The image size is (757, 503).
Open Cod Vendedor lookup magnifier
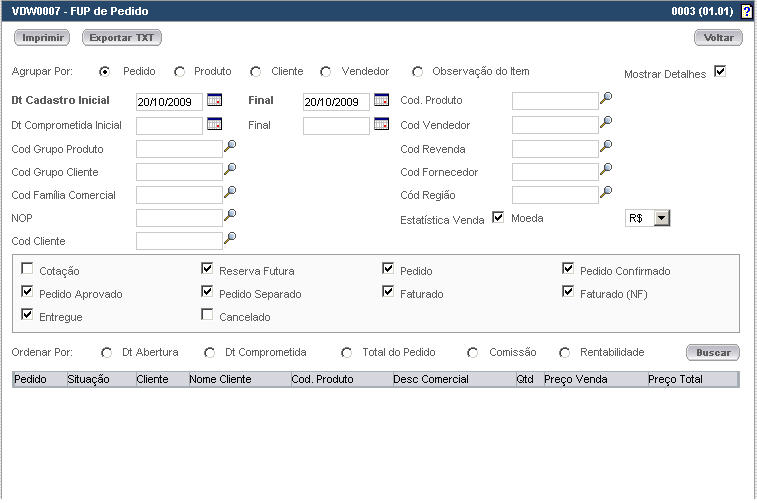(606, 123)
